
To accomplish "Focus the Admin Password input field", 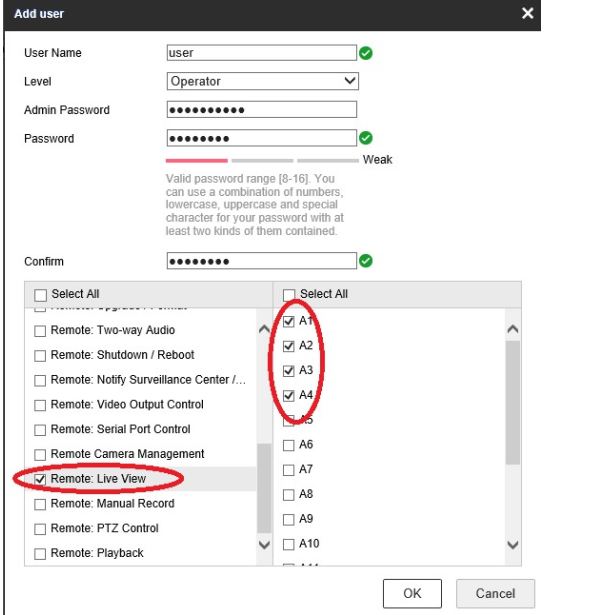I will pyautogui.click(x=262, y=109).
